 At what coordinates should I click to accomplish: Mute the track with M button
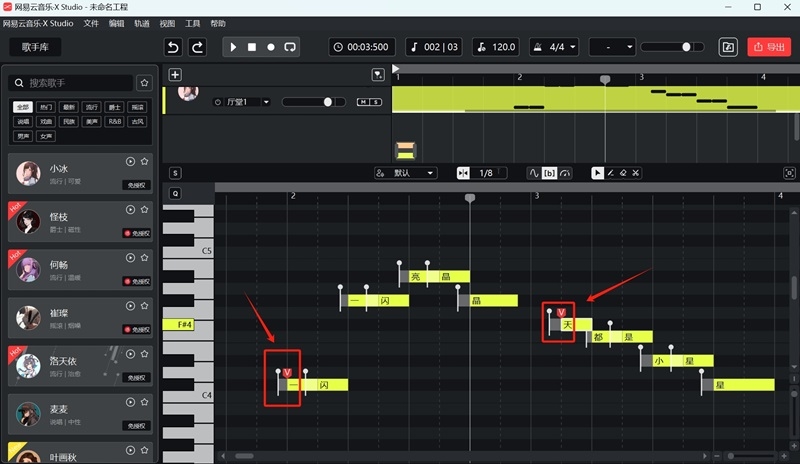click(363, 102)
